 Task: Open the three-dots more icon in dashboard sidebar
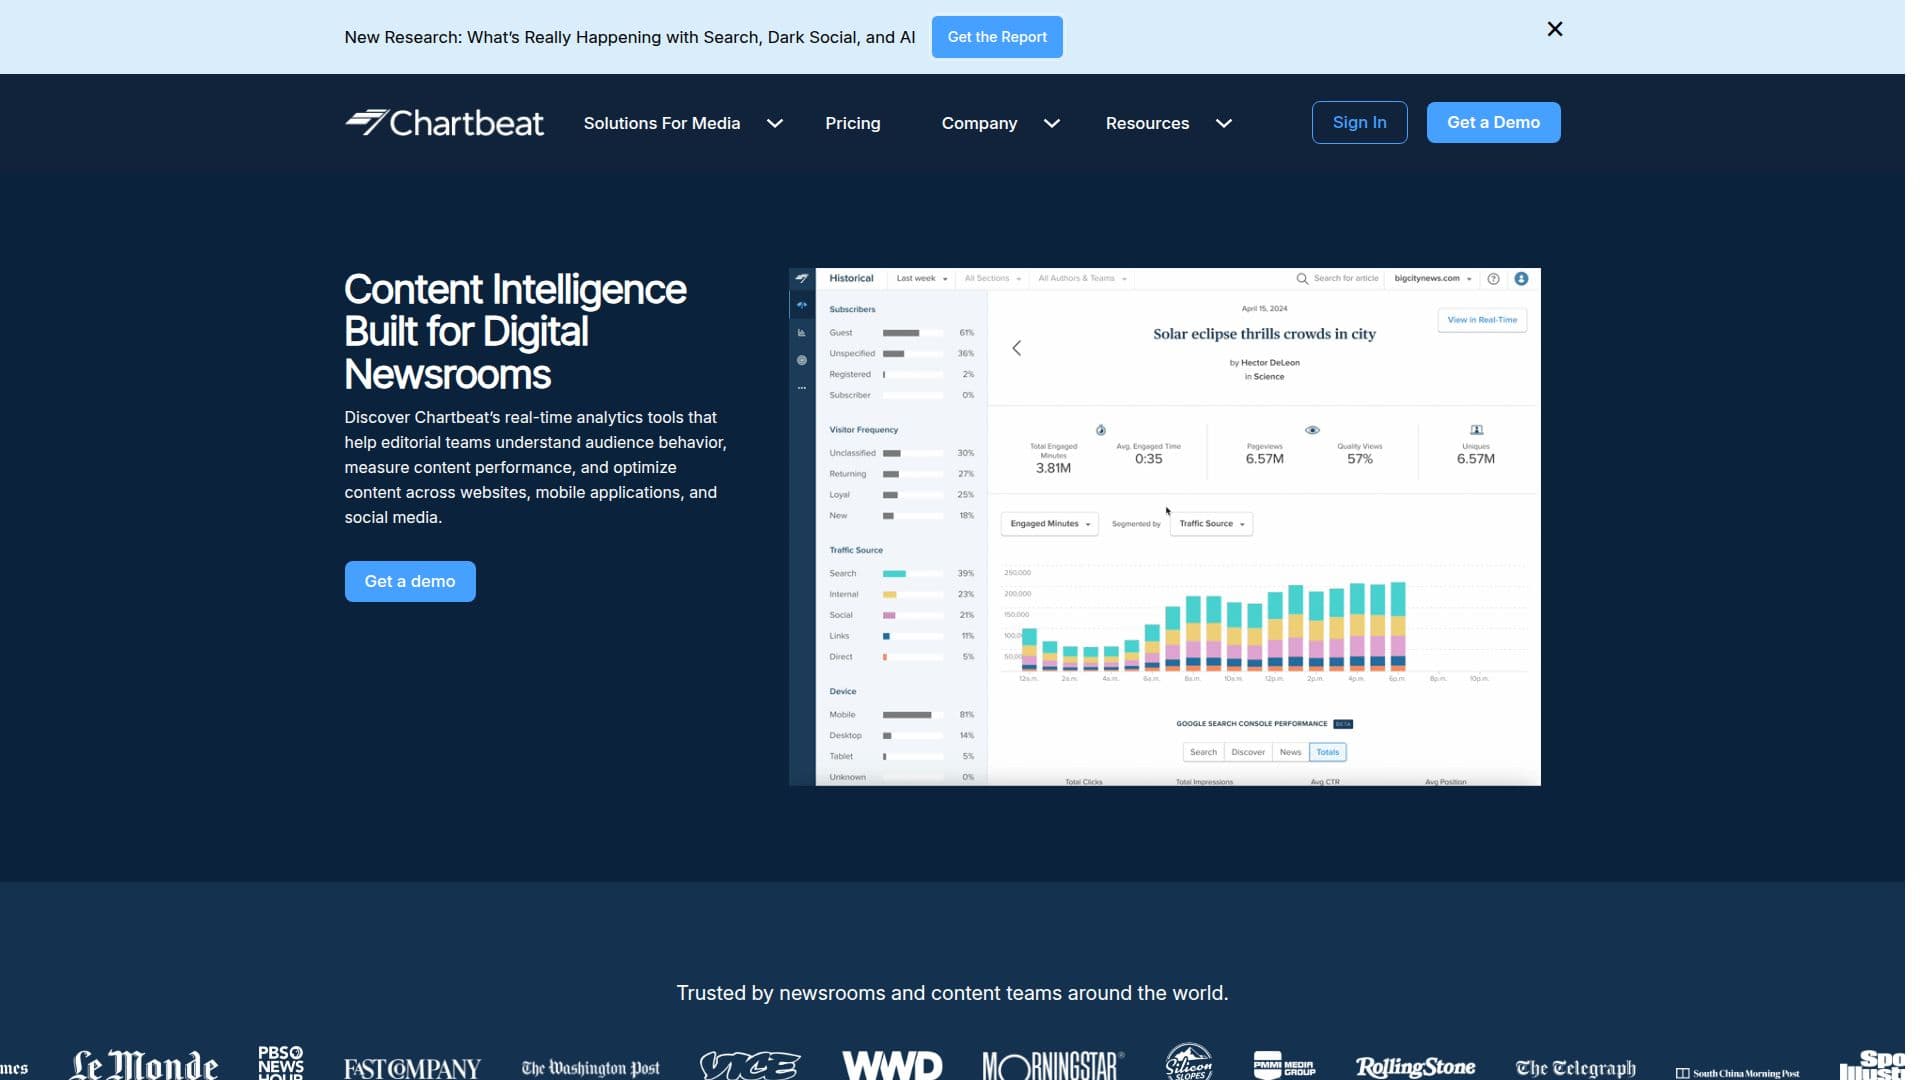(x=801, y=388)
